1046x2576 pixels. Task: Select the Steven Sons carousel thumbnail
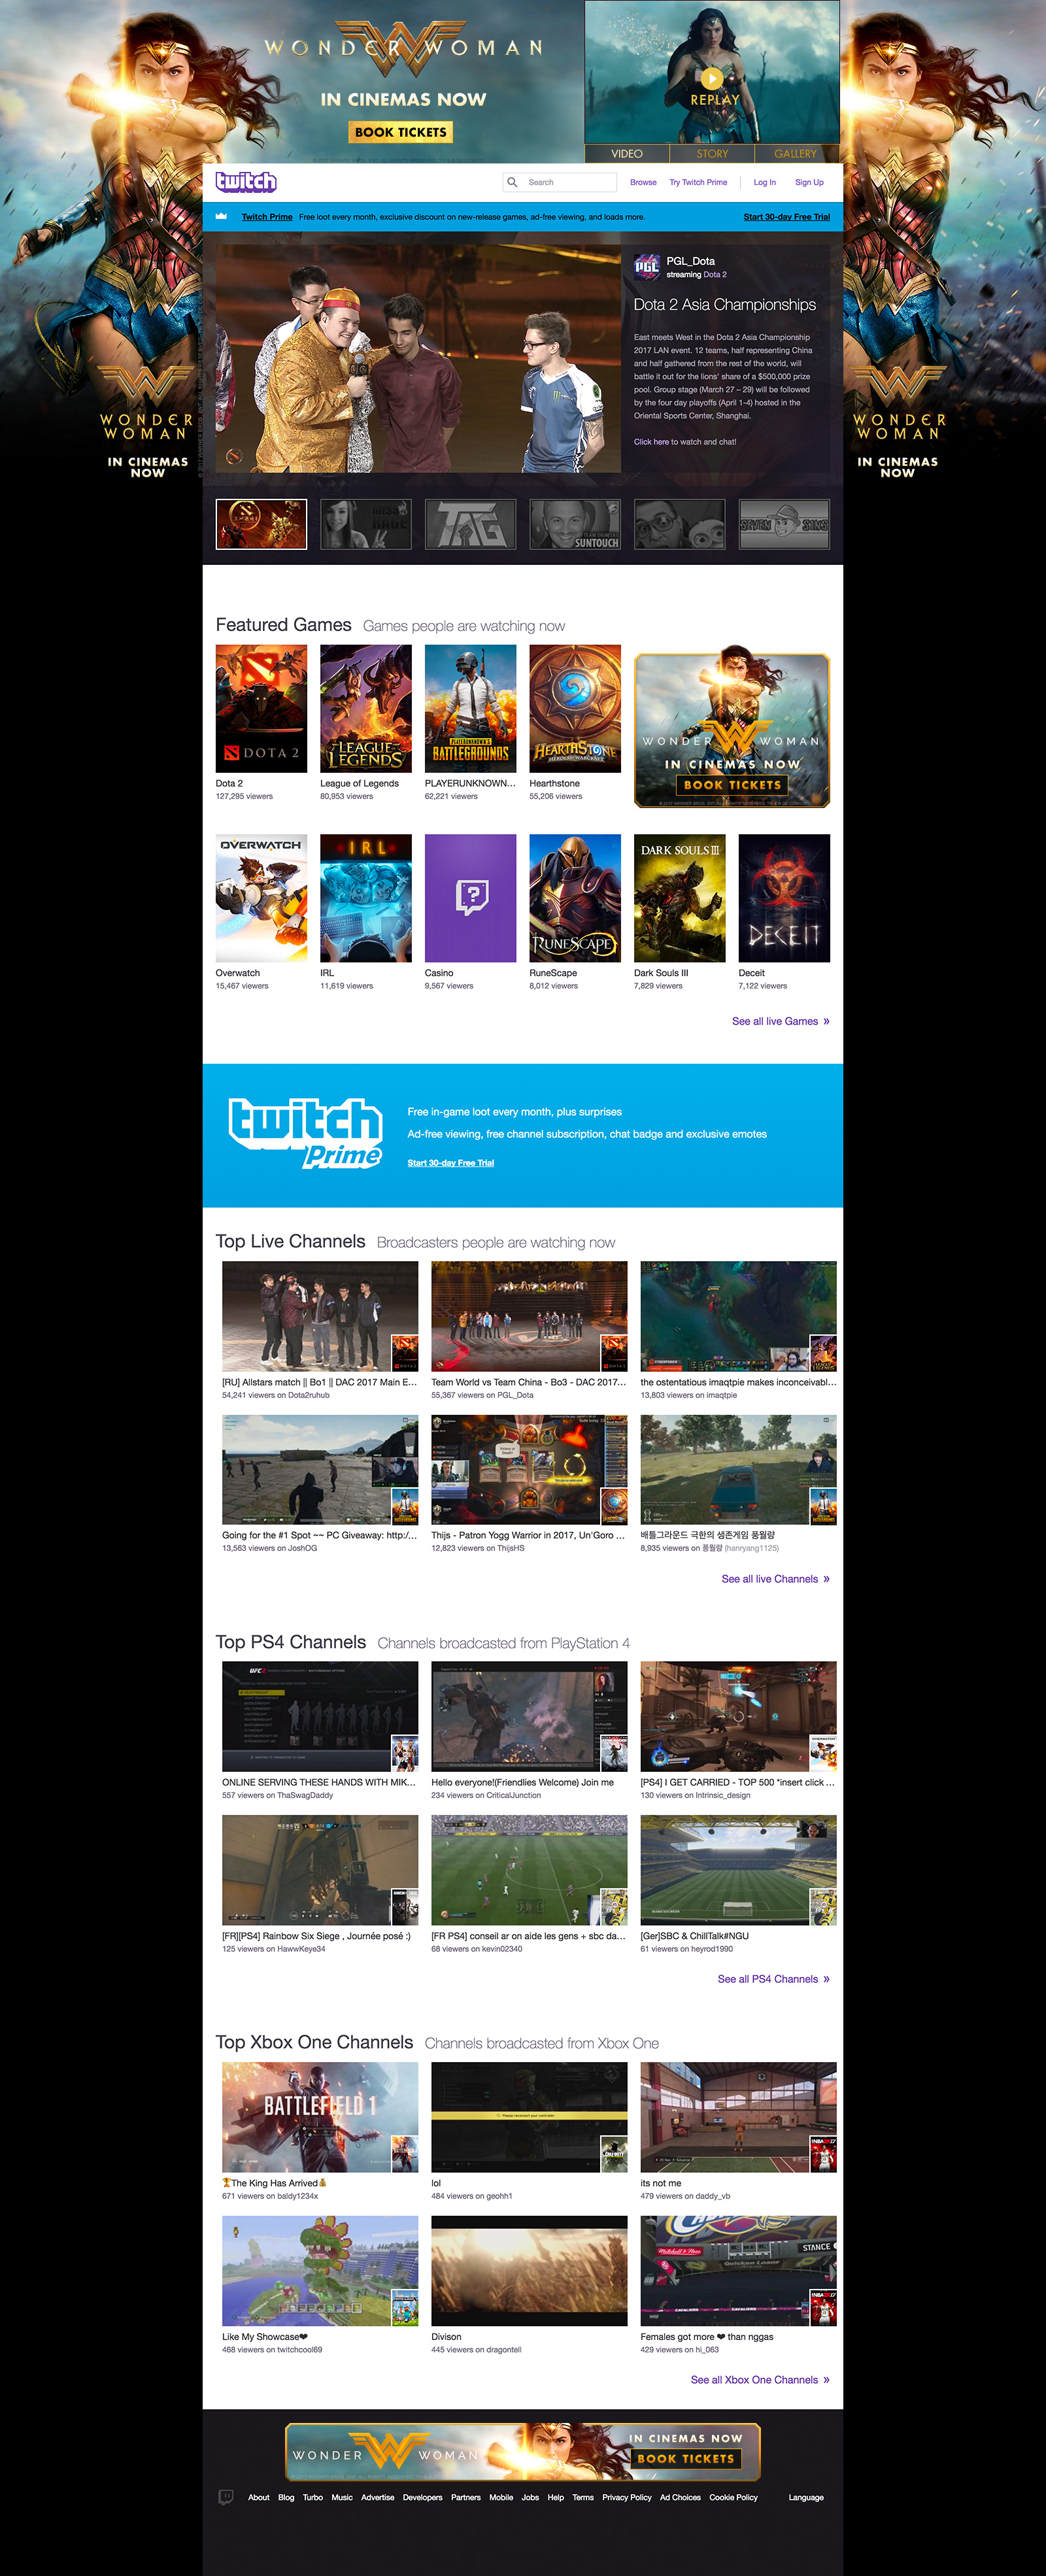tap(784, 524)
